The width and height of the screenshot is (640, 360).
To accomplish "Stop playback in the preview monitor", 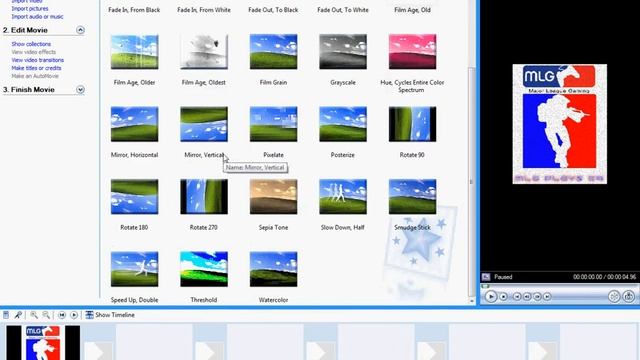I will click(504, 297).
